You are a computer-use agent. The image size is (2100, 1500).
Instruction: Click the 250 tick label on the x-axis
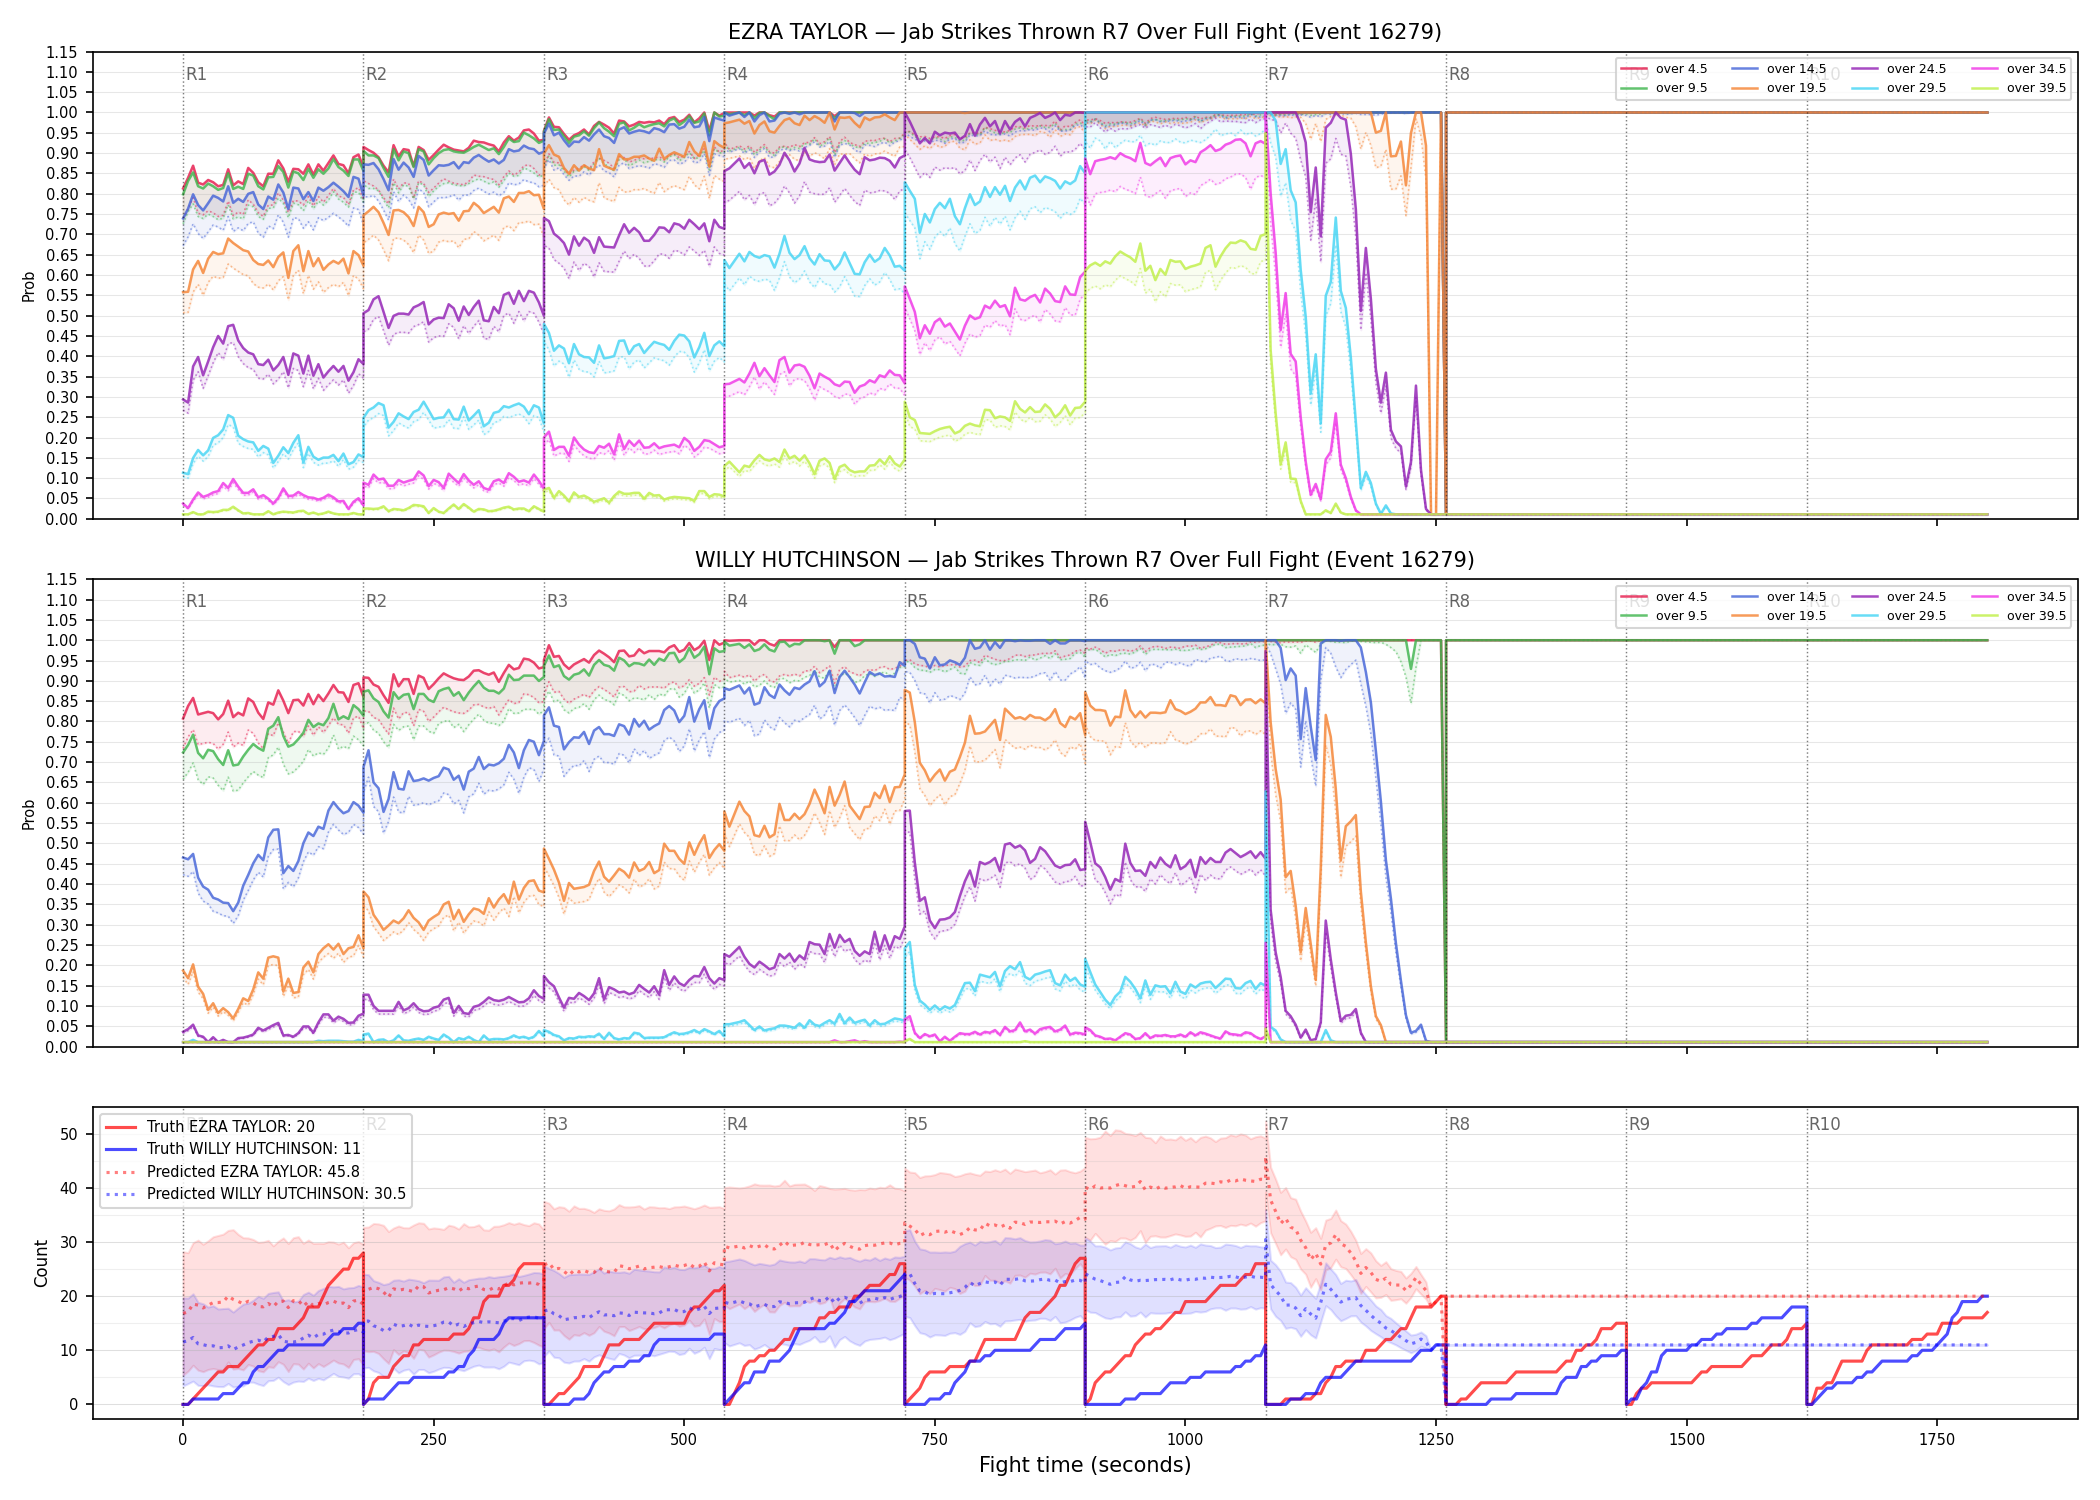(x=433, y=1439)
